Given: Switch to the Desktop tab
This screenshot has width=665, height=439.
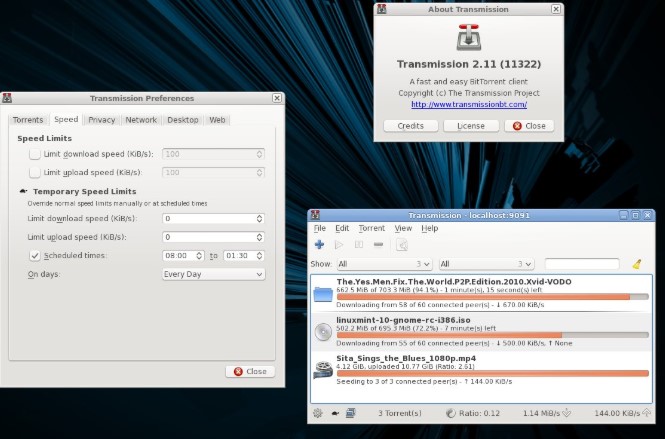Looking at the screenshot, I should click(x=183, y=120).
